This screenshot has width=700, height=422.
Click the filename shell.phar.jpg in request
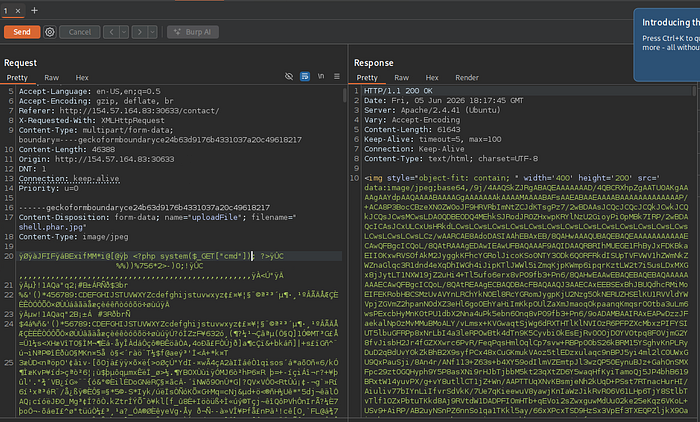pyautogui.click(x=50, y=227)
